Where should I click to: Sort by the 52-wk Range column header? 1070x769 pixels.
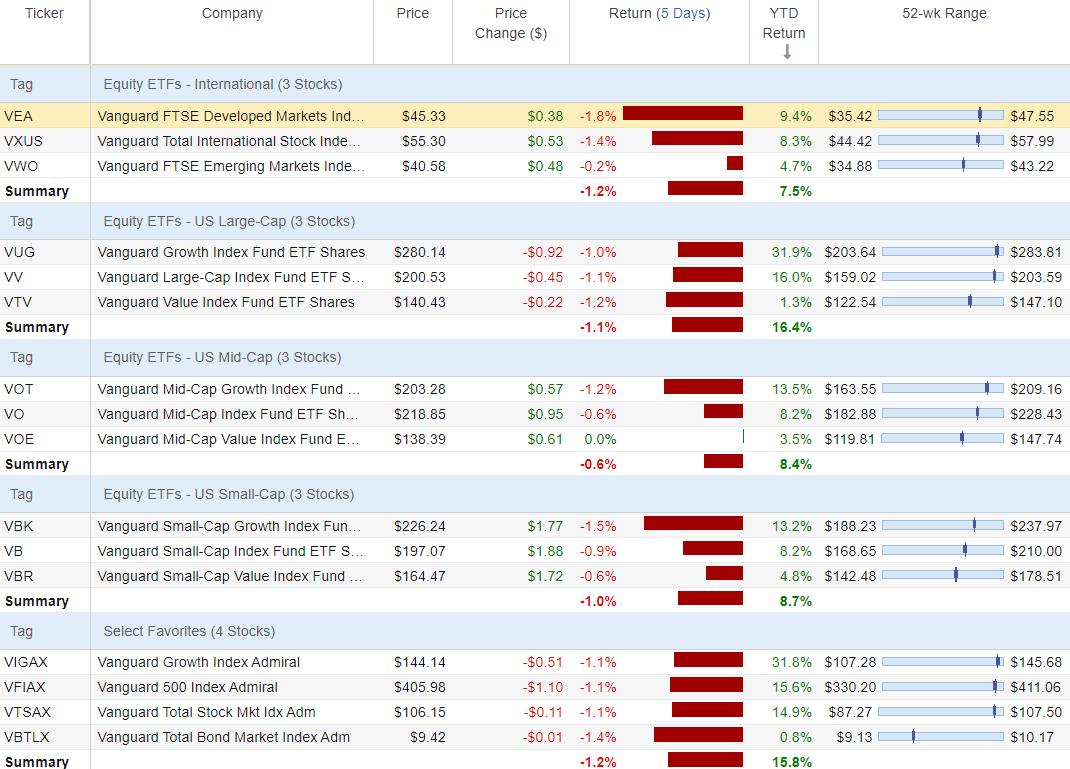944,13
